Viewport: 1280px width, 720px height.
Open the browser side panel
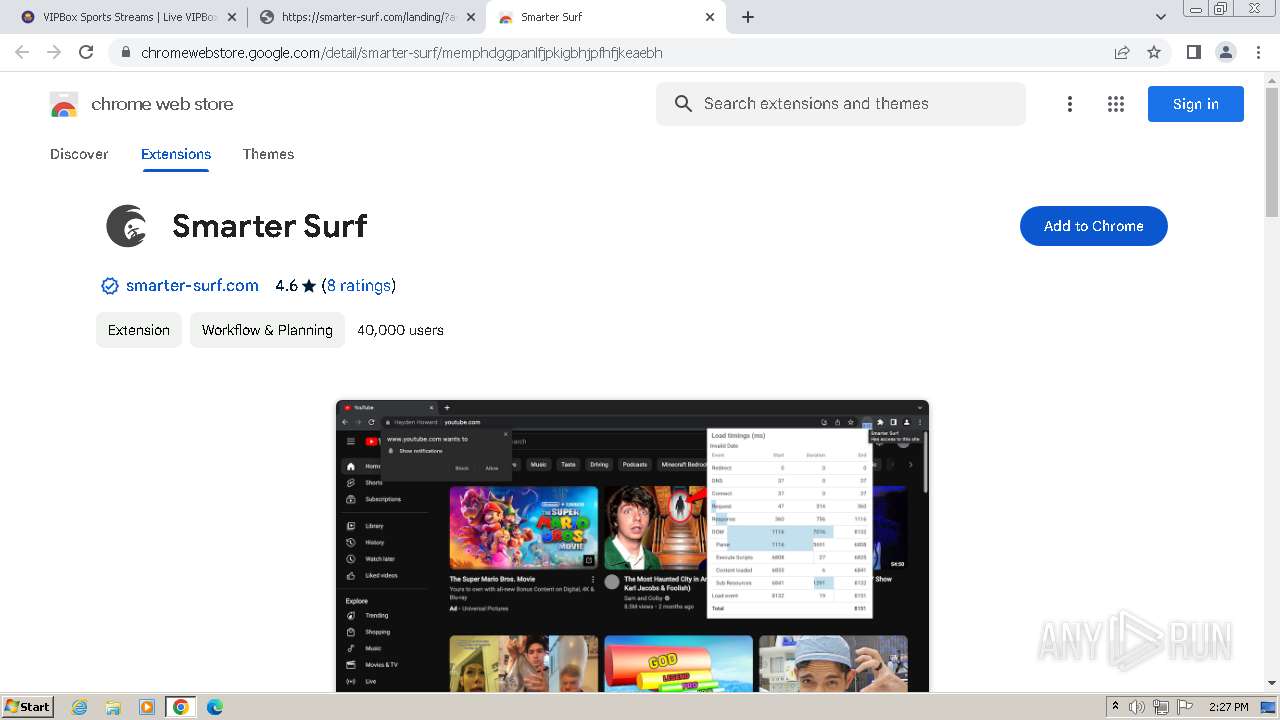point(1193,52)
